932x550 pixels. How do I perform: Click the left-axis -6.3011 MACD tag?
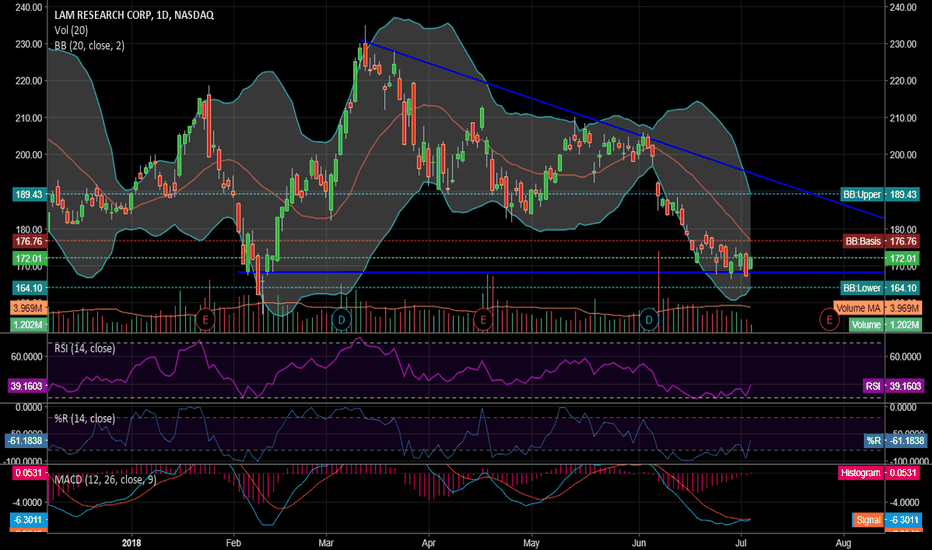29,520
